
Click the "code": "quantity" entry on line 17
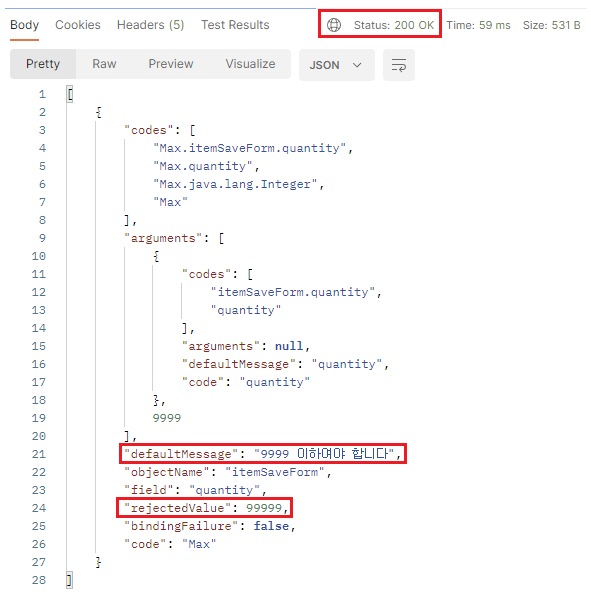tap(246, 382)
